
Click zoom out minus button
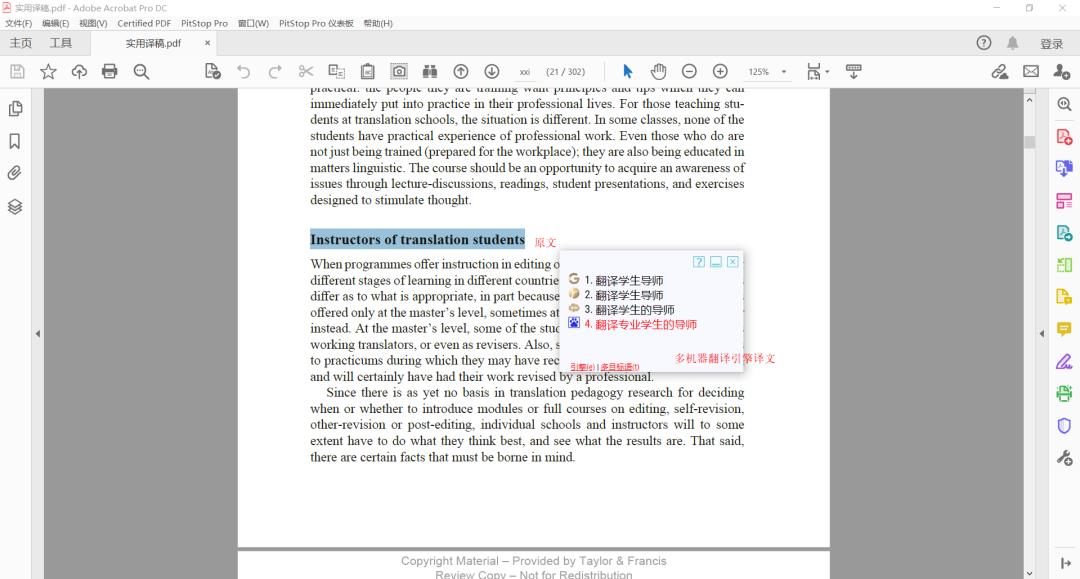click(689, 71)
